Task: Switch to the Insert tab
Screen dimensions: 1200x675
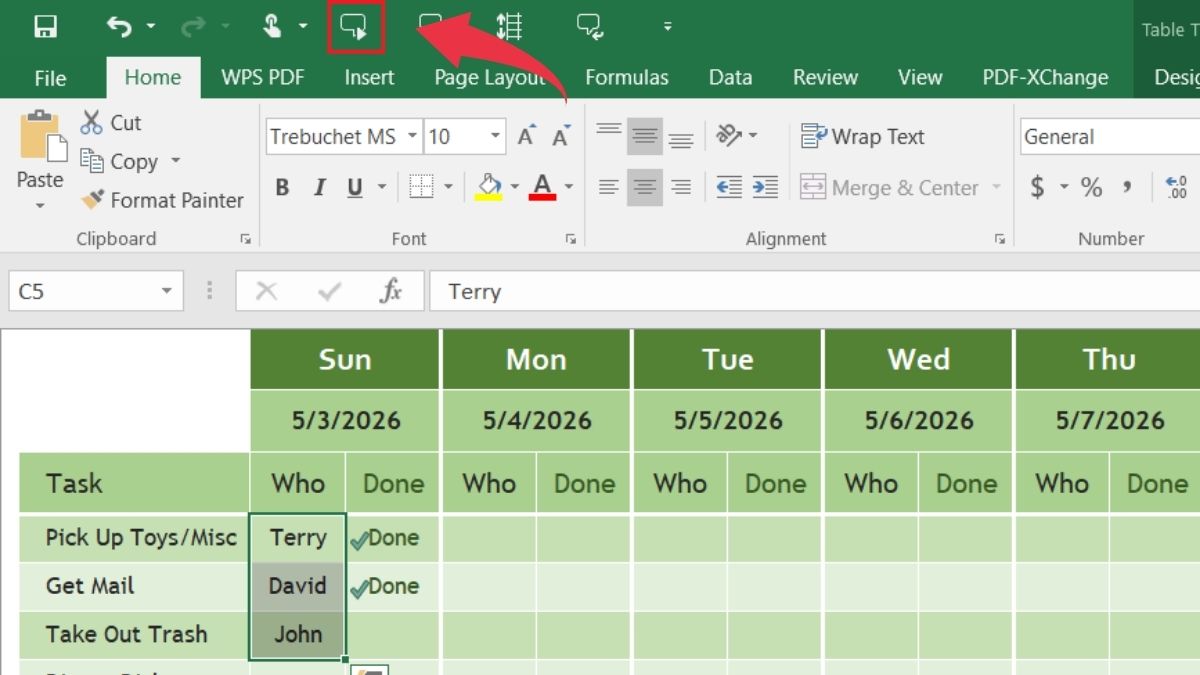Action: click(369, 77)
